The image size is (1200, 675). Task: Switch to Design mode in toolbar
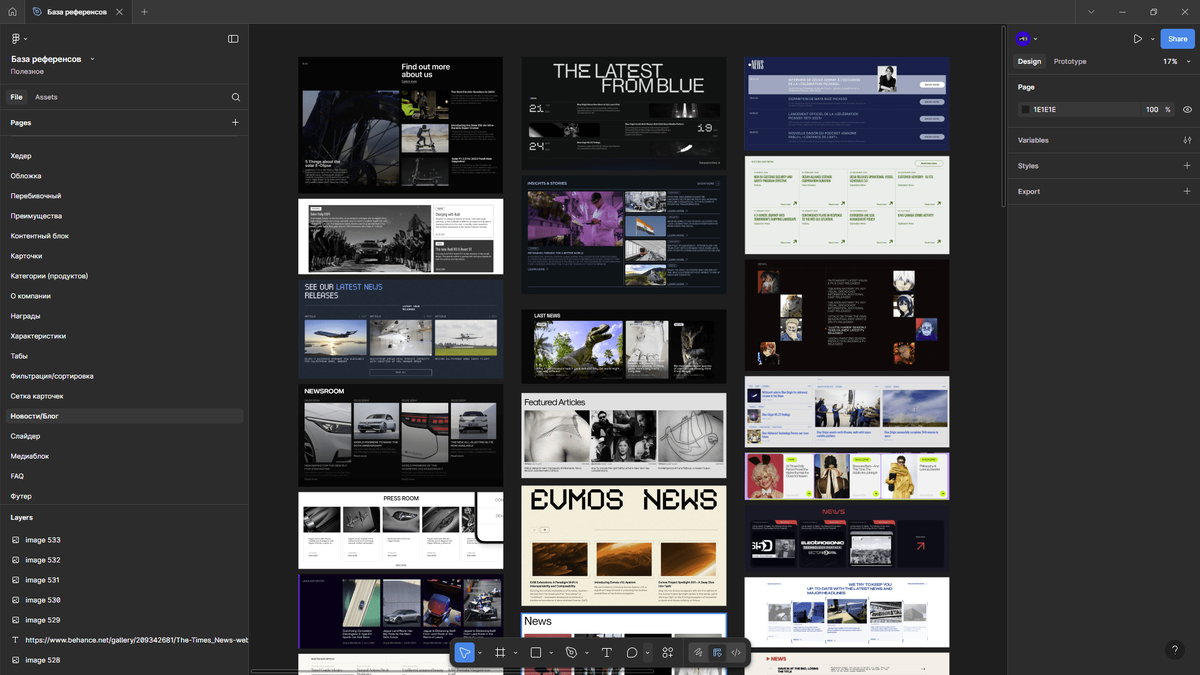coord(718,652)
